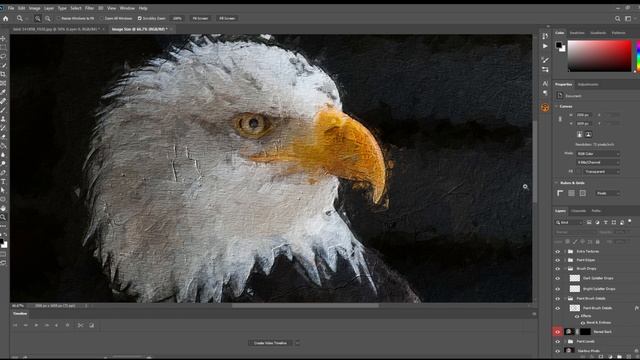Click the Fill Screen button
Image resolution: width=640 pixels, height=360 pixels.
pyautogui.click(x=227, y=18)
